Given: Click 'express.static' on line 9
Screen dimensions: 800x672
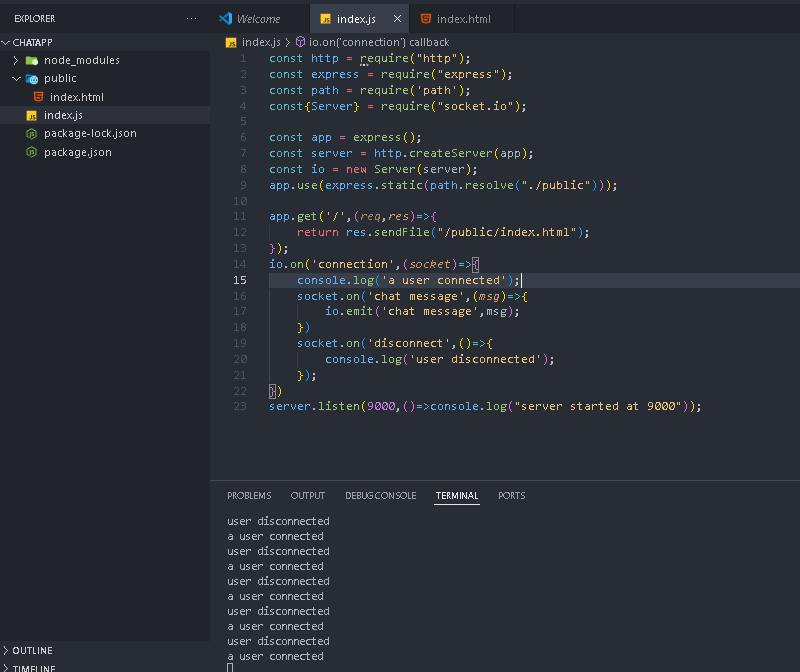Looking at the screenshot, I should coord(374,185).
